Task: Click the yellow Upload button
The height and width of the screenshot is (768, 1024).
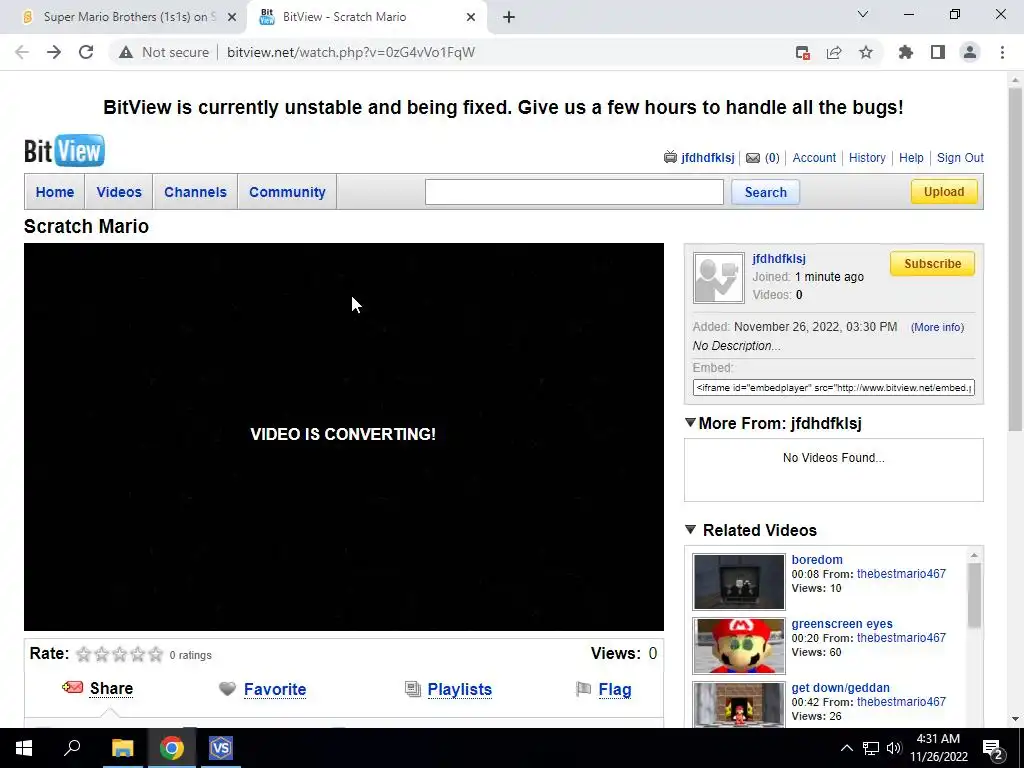Action: [x=944, y=191]
